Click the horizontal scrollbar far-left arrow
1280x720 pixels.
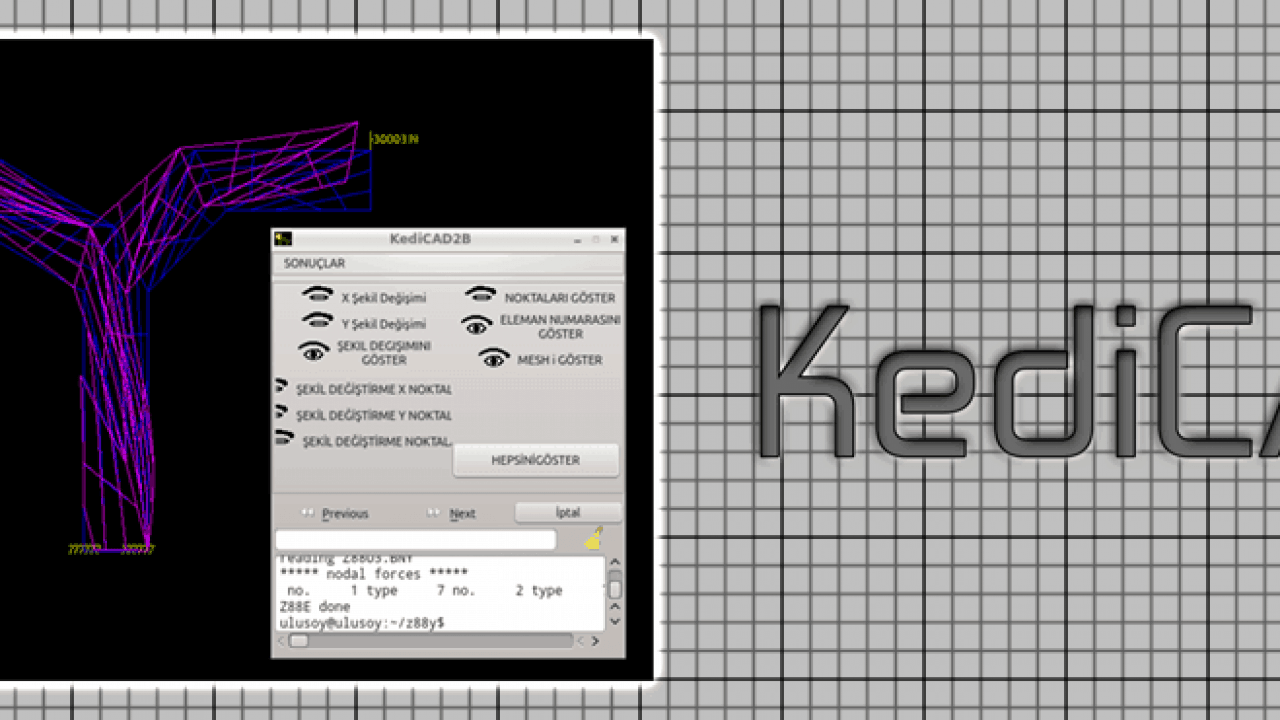(x=282, y=641)
